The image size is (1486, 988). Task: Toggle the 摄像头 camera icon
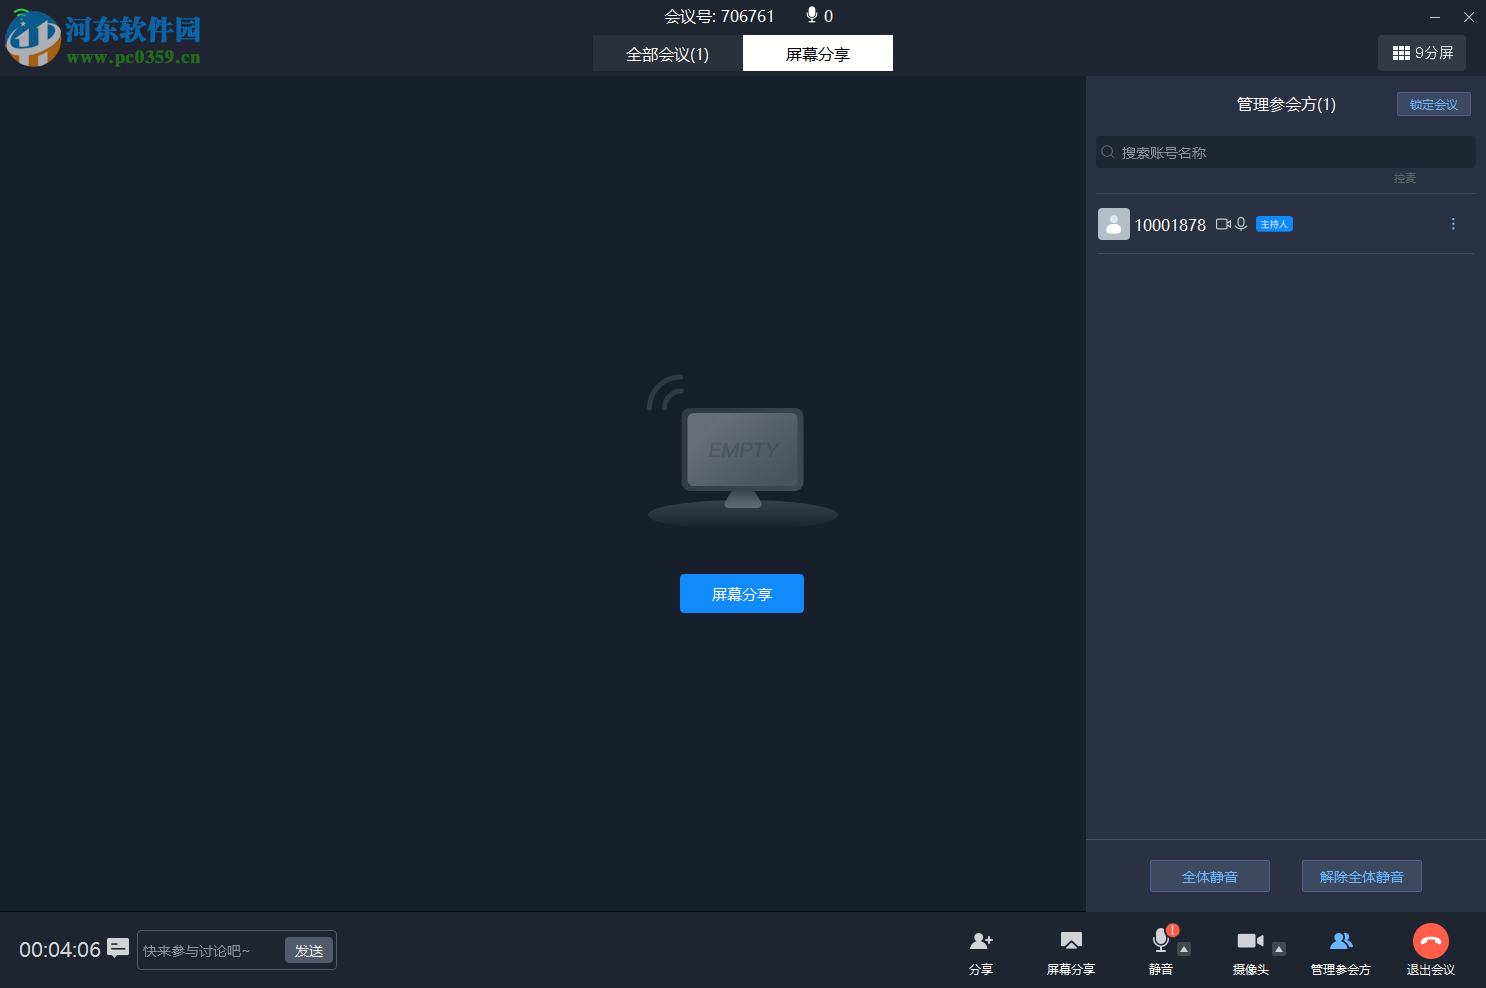[1250, 941]
